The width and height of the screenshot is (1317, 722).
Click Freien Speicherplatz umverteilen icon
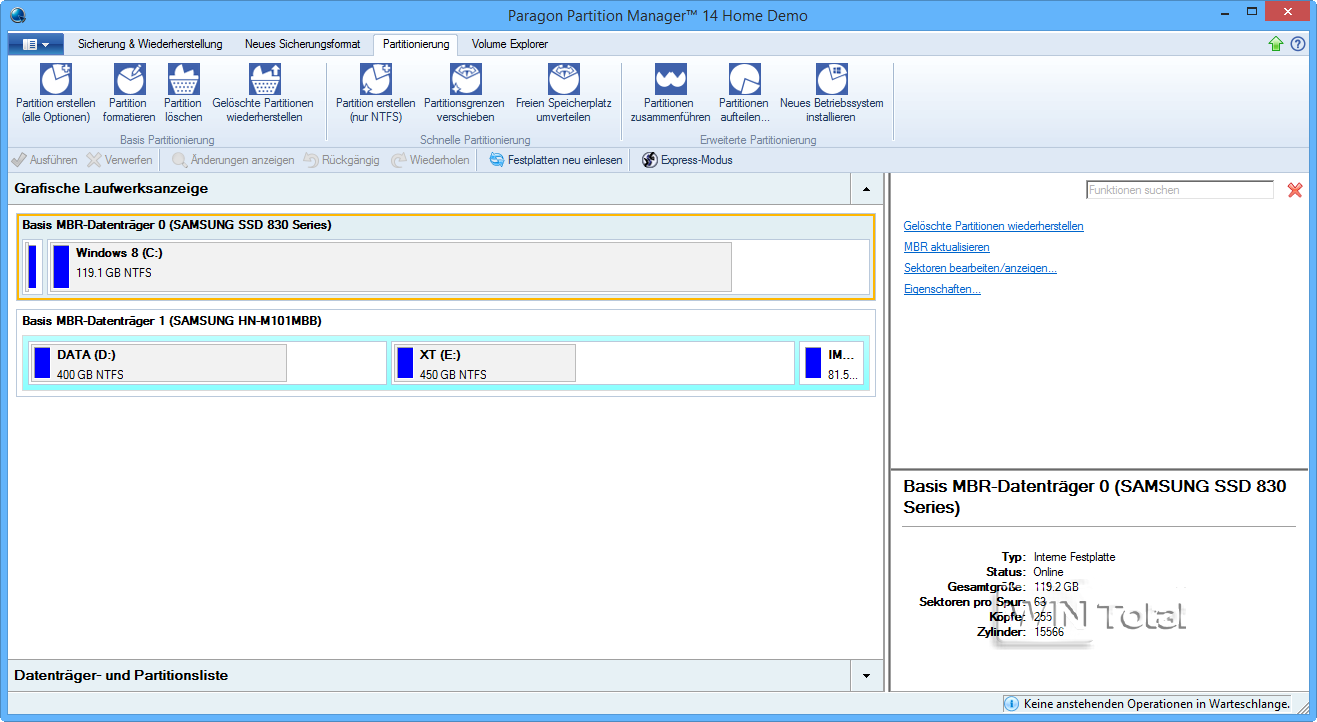point(563,80)
